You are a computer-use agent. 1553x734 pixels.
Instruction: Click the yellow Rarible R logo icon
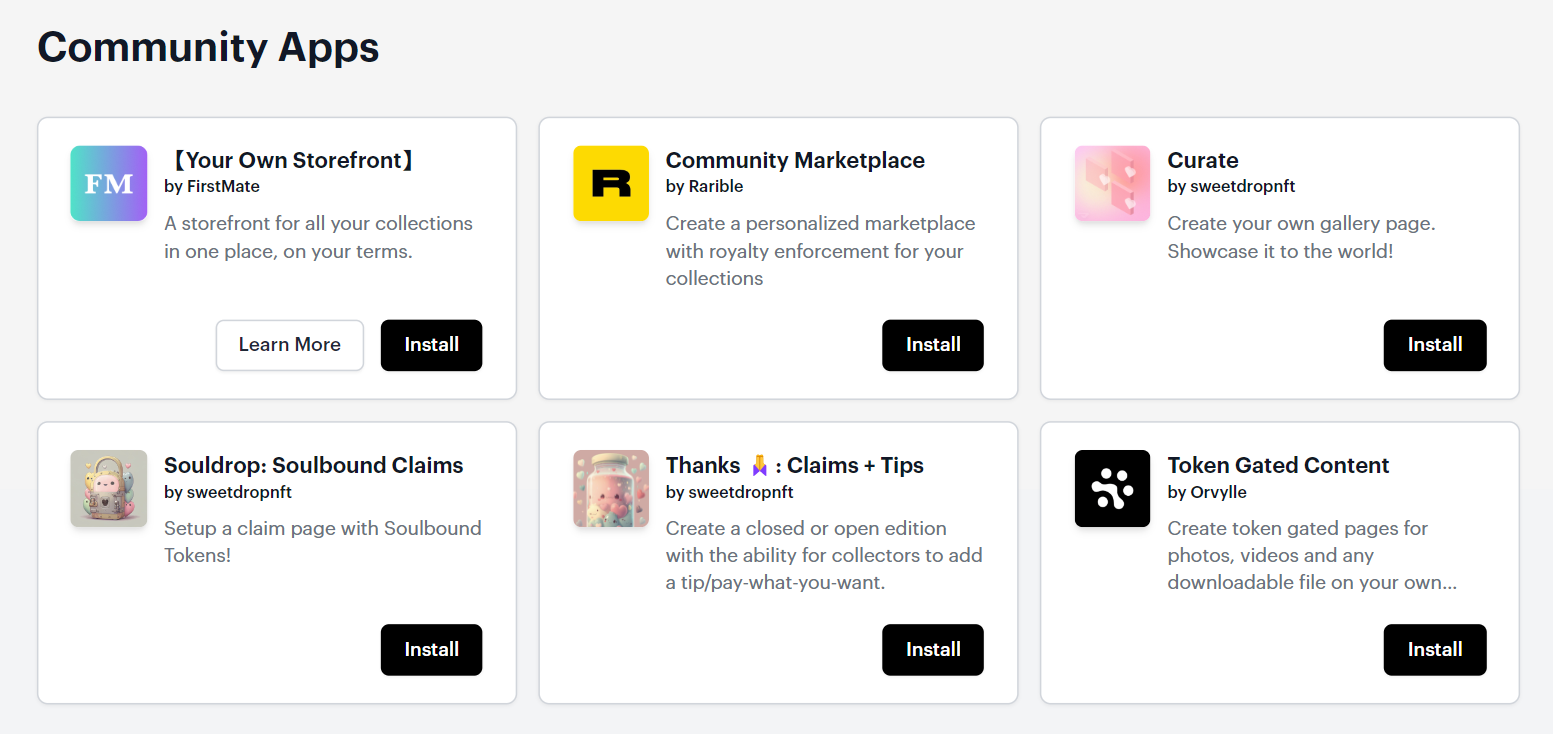(x=611, y=183)
